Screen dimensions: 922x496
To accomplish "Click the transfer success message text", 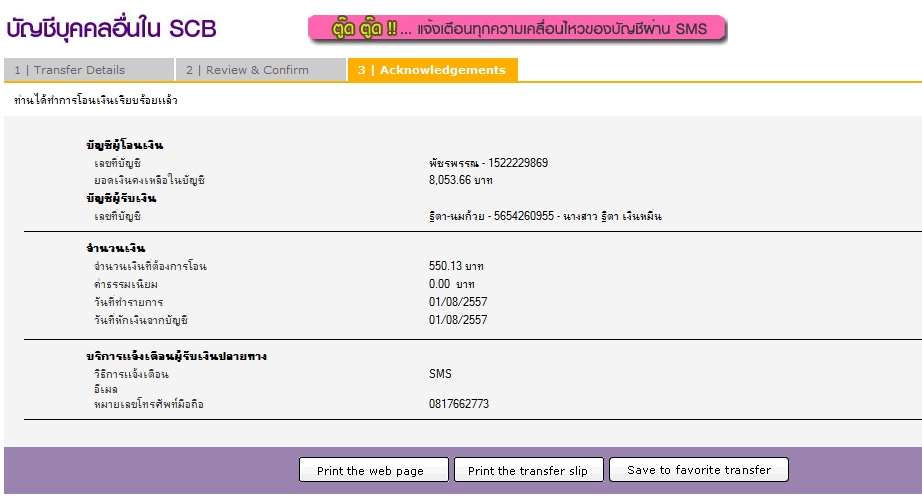I will [x=96, y=100].
